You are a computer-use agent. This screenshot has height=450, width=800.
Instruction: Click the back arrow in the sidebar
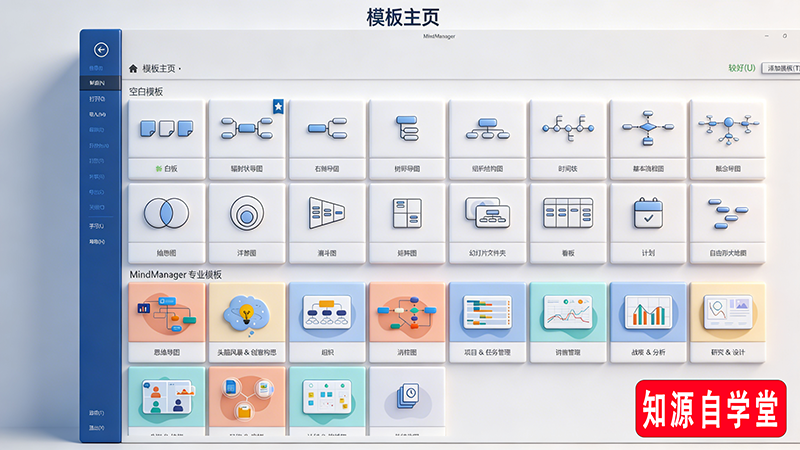pyautogui.click(x=100, y=49)
